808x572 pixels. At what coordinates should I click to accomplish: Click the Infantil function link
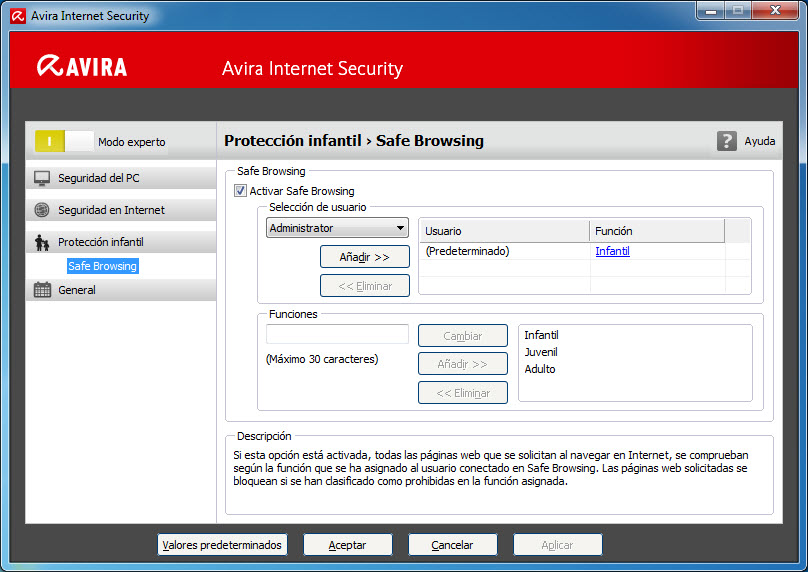coord(612,251)
